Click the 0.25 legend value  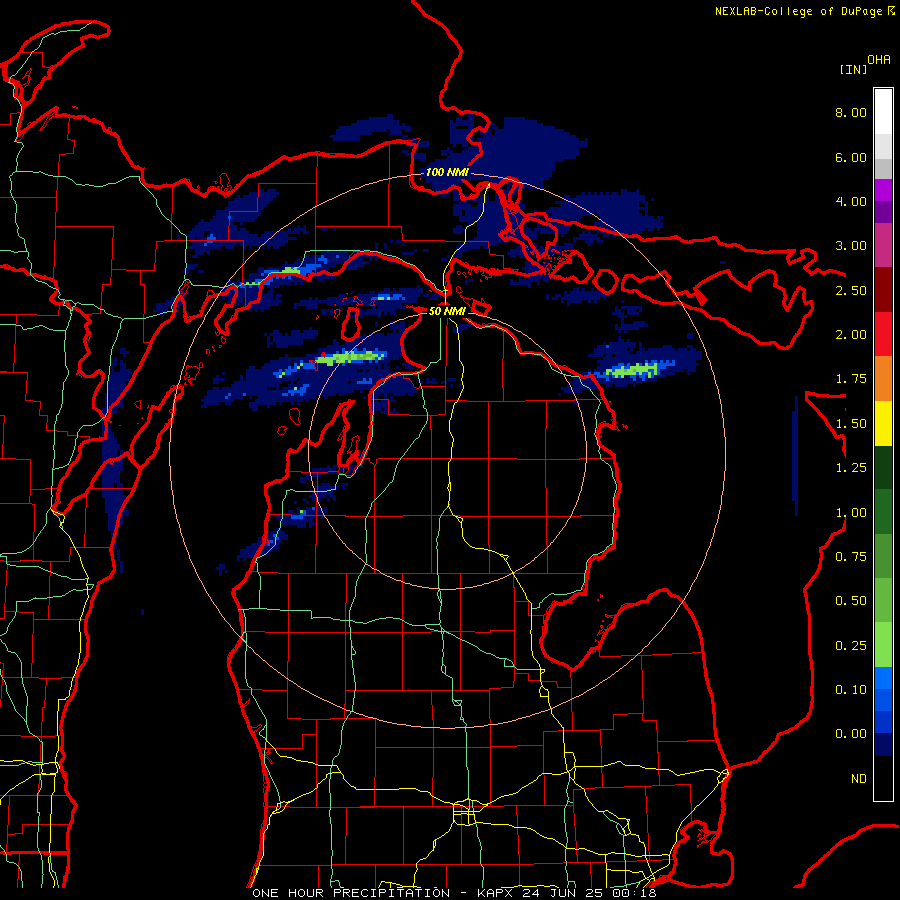pyautogui.click(x=851, y=646)
